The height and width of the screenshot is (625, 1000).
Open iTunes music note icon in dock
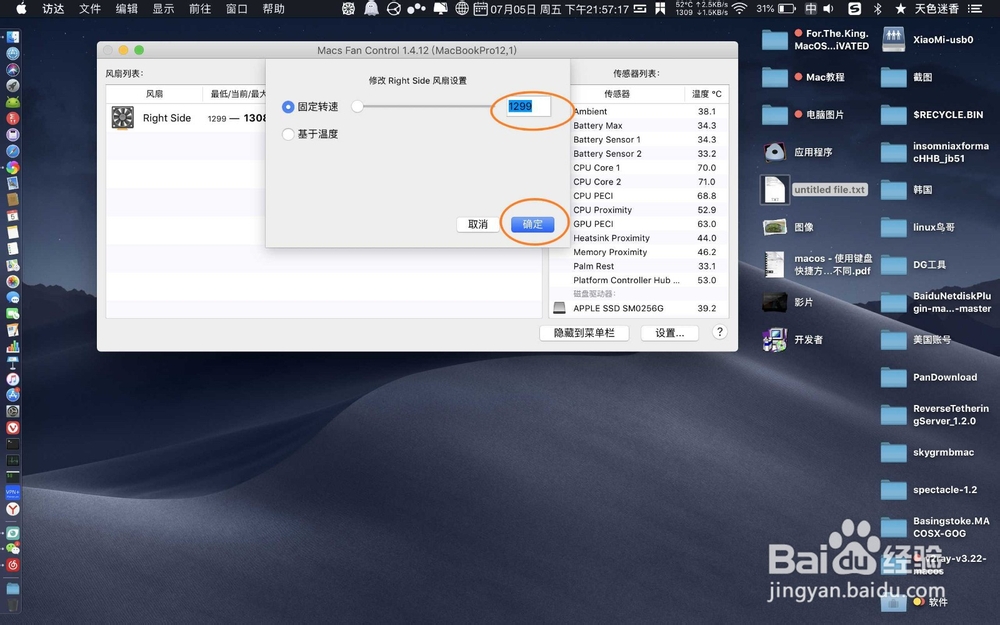point(13,379)
